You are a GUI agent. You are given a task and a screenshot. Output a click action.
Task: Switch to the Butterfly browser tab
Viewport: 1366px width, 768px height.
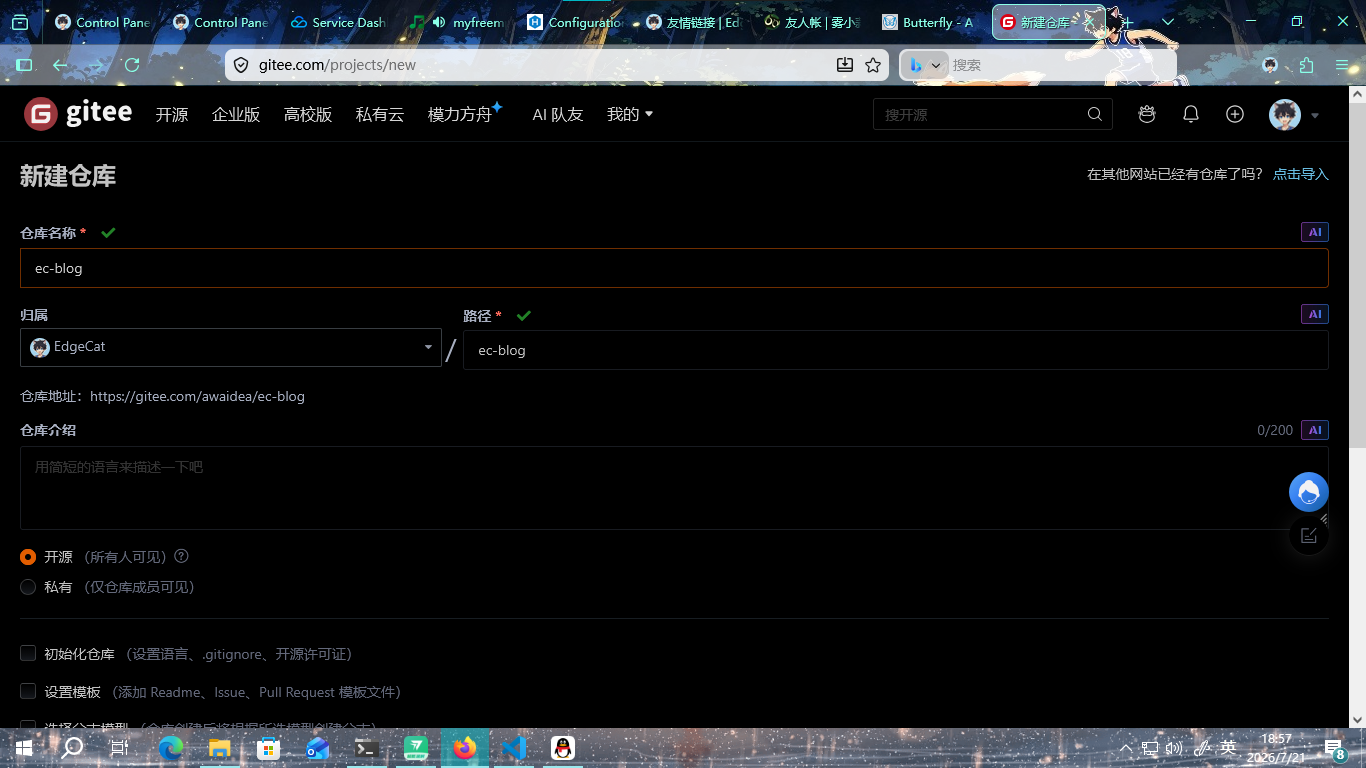(929, 22)
